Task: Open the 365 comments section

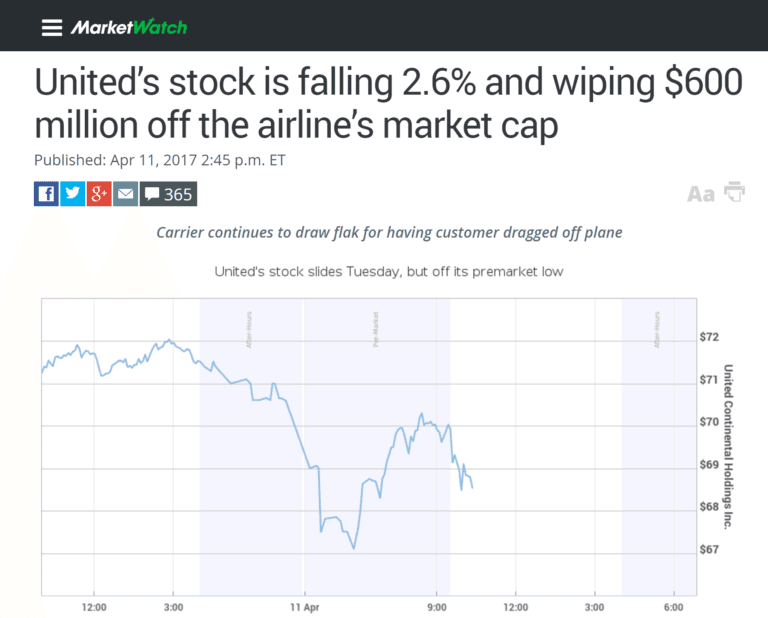Action: (168, 193)
